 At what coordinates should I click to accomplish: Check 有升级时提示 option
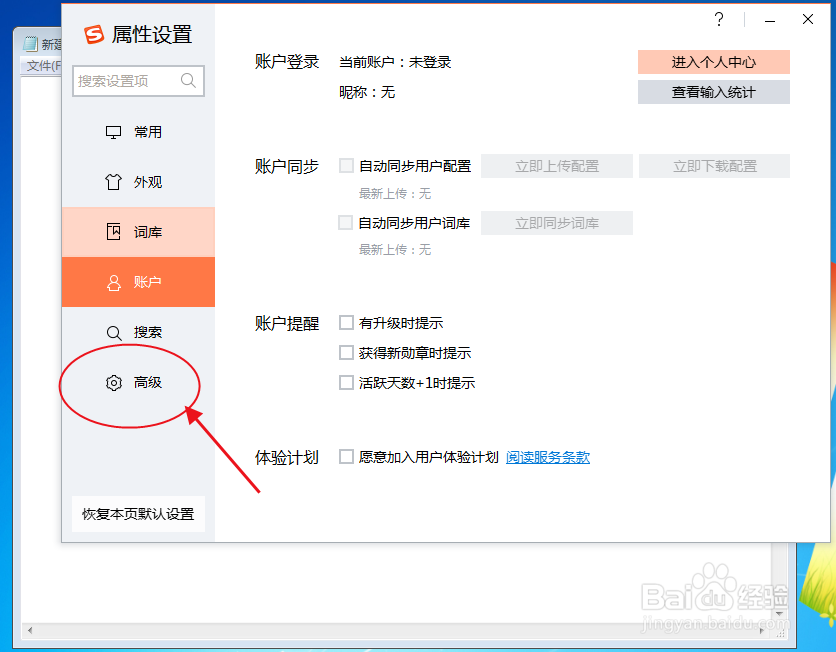(x=345, y=322)
